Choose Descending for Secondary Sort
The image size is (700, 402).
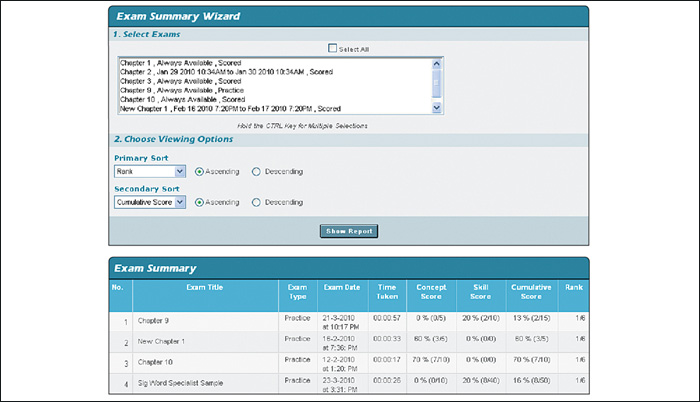[256, 202]
